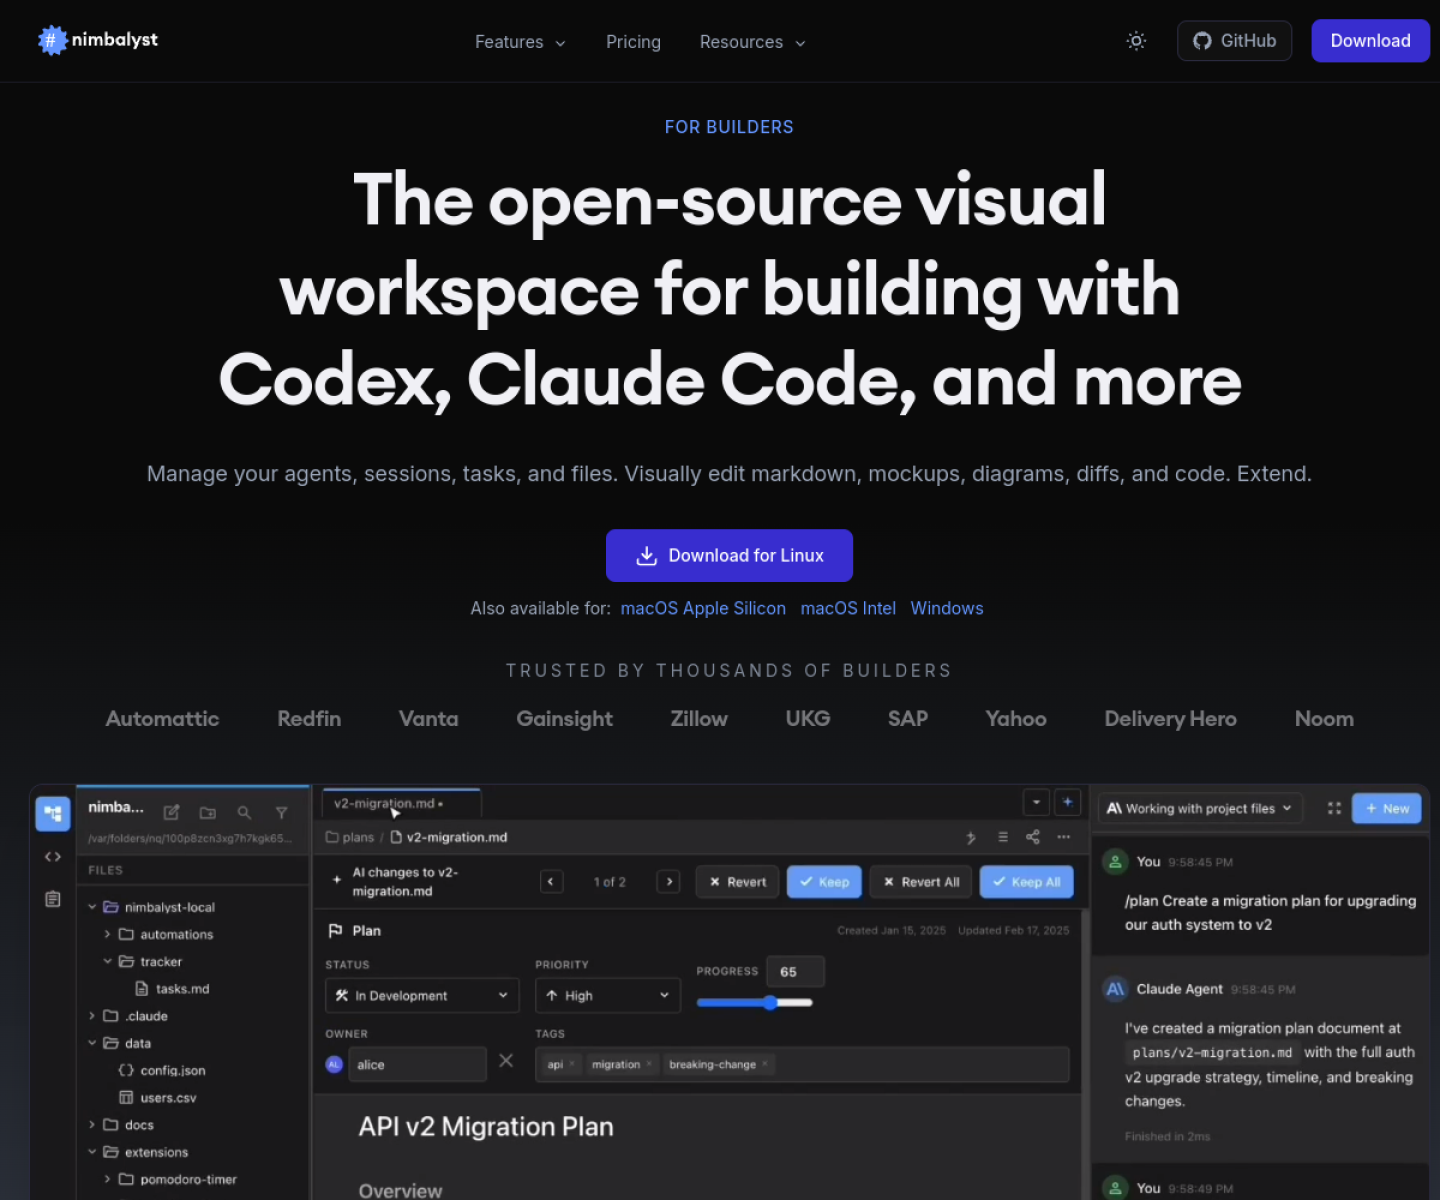Screen dimensions: 1440x1200
Task: Clear the owner with the X icon beside alice
Action: pos(506,1061)
